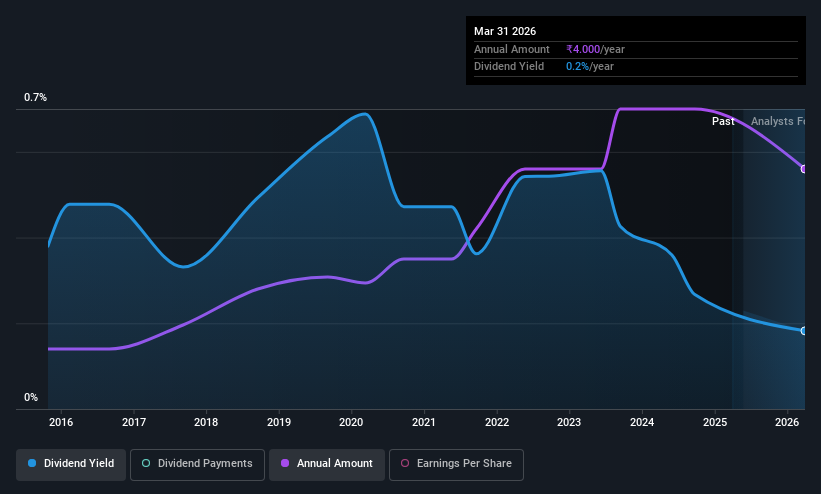Toggle the Dividend Yield legend button
821x494 pixels.
(71, 465)
